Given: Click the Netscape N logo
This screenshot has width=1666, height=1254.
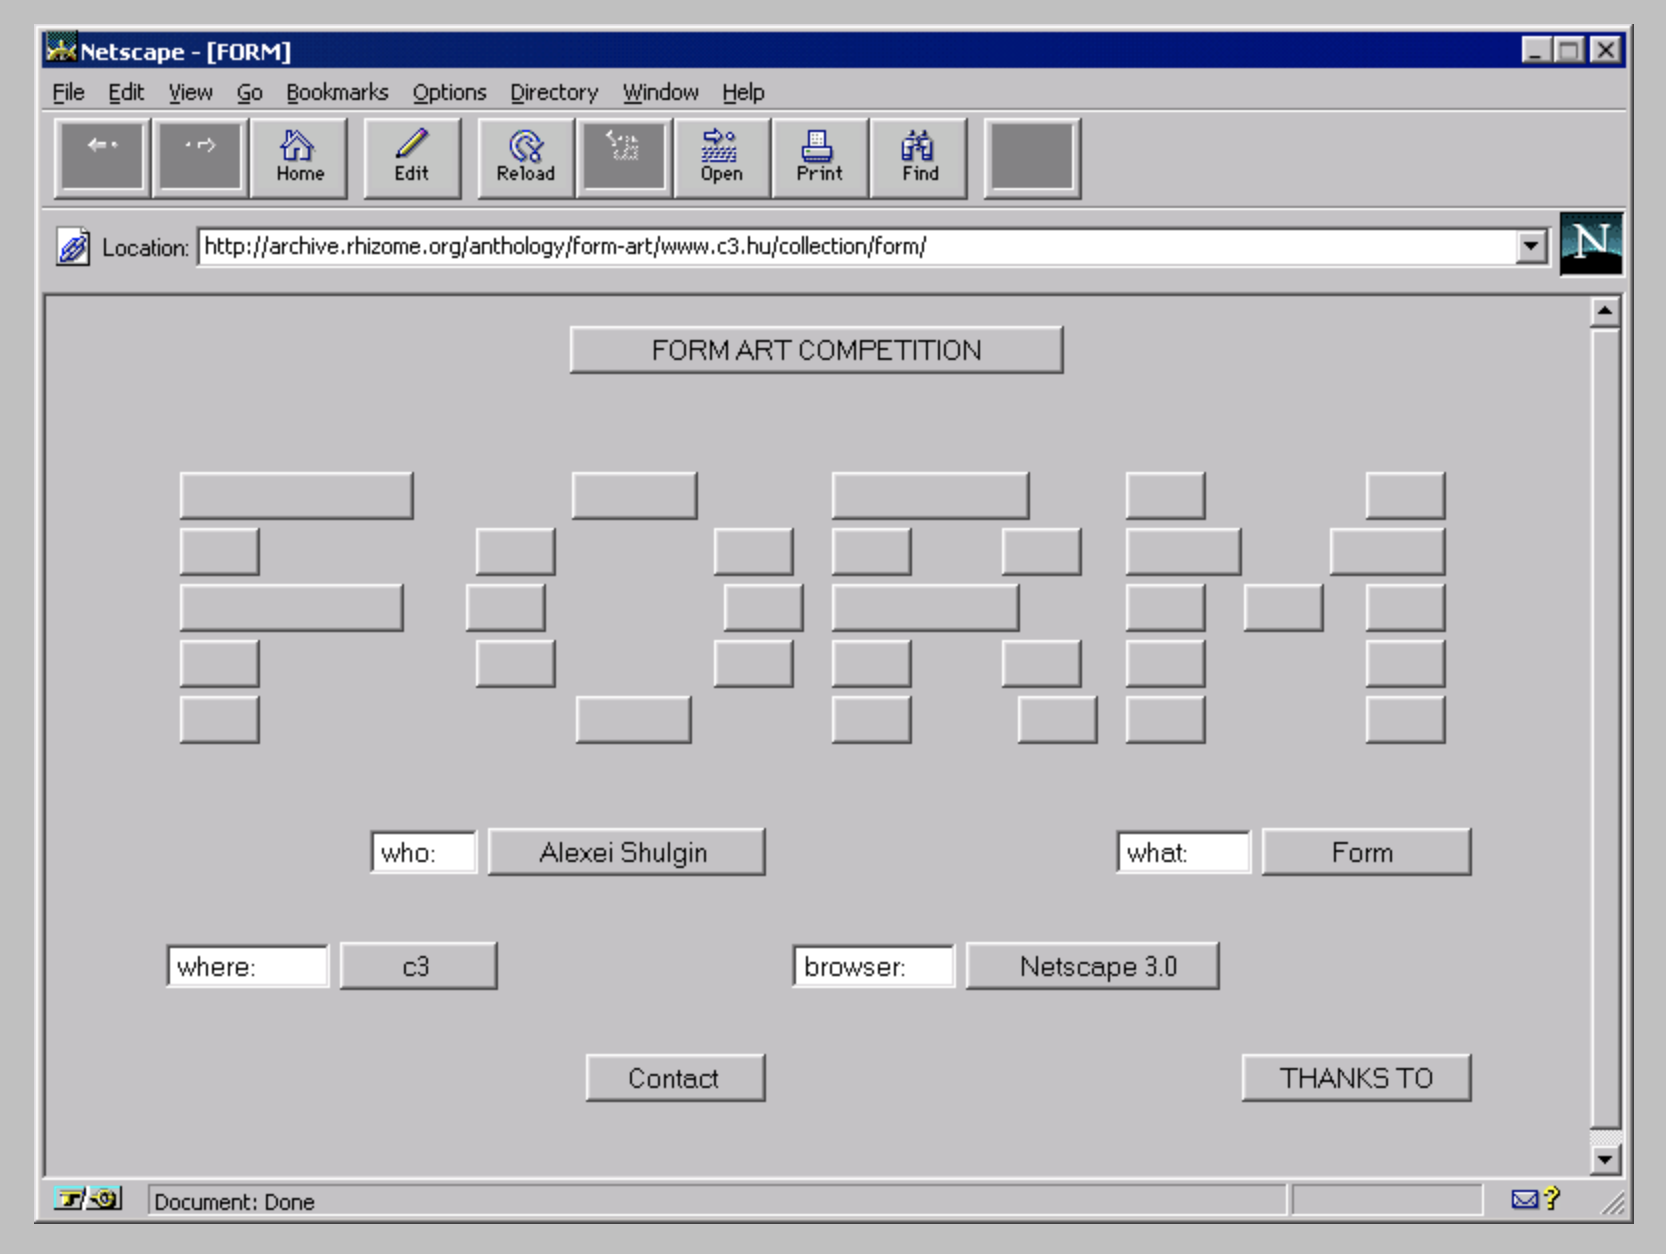Looking at the screenshot, I should (x=1590, y=244).
